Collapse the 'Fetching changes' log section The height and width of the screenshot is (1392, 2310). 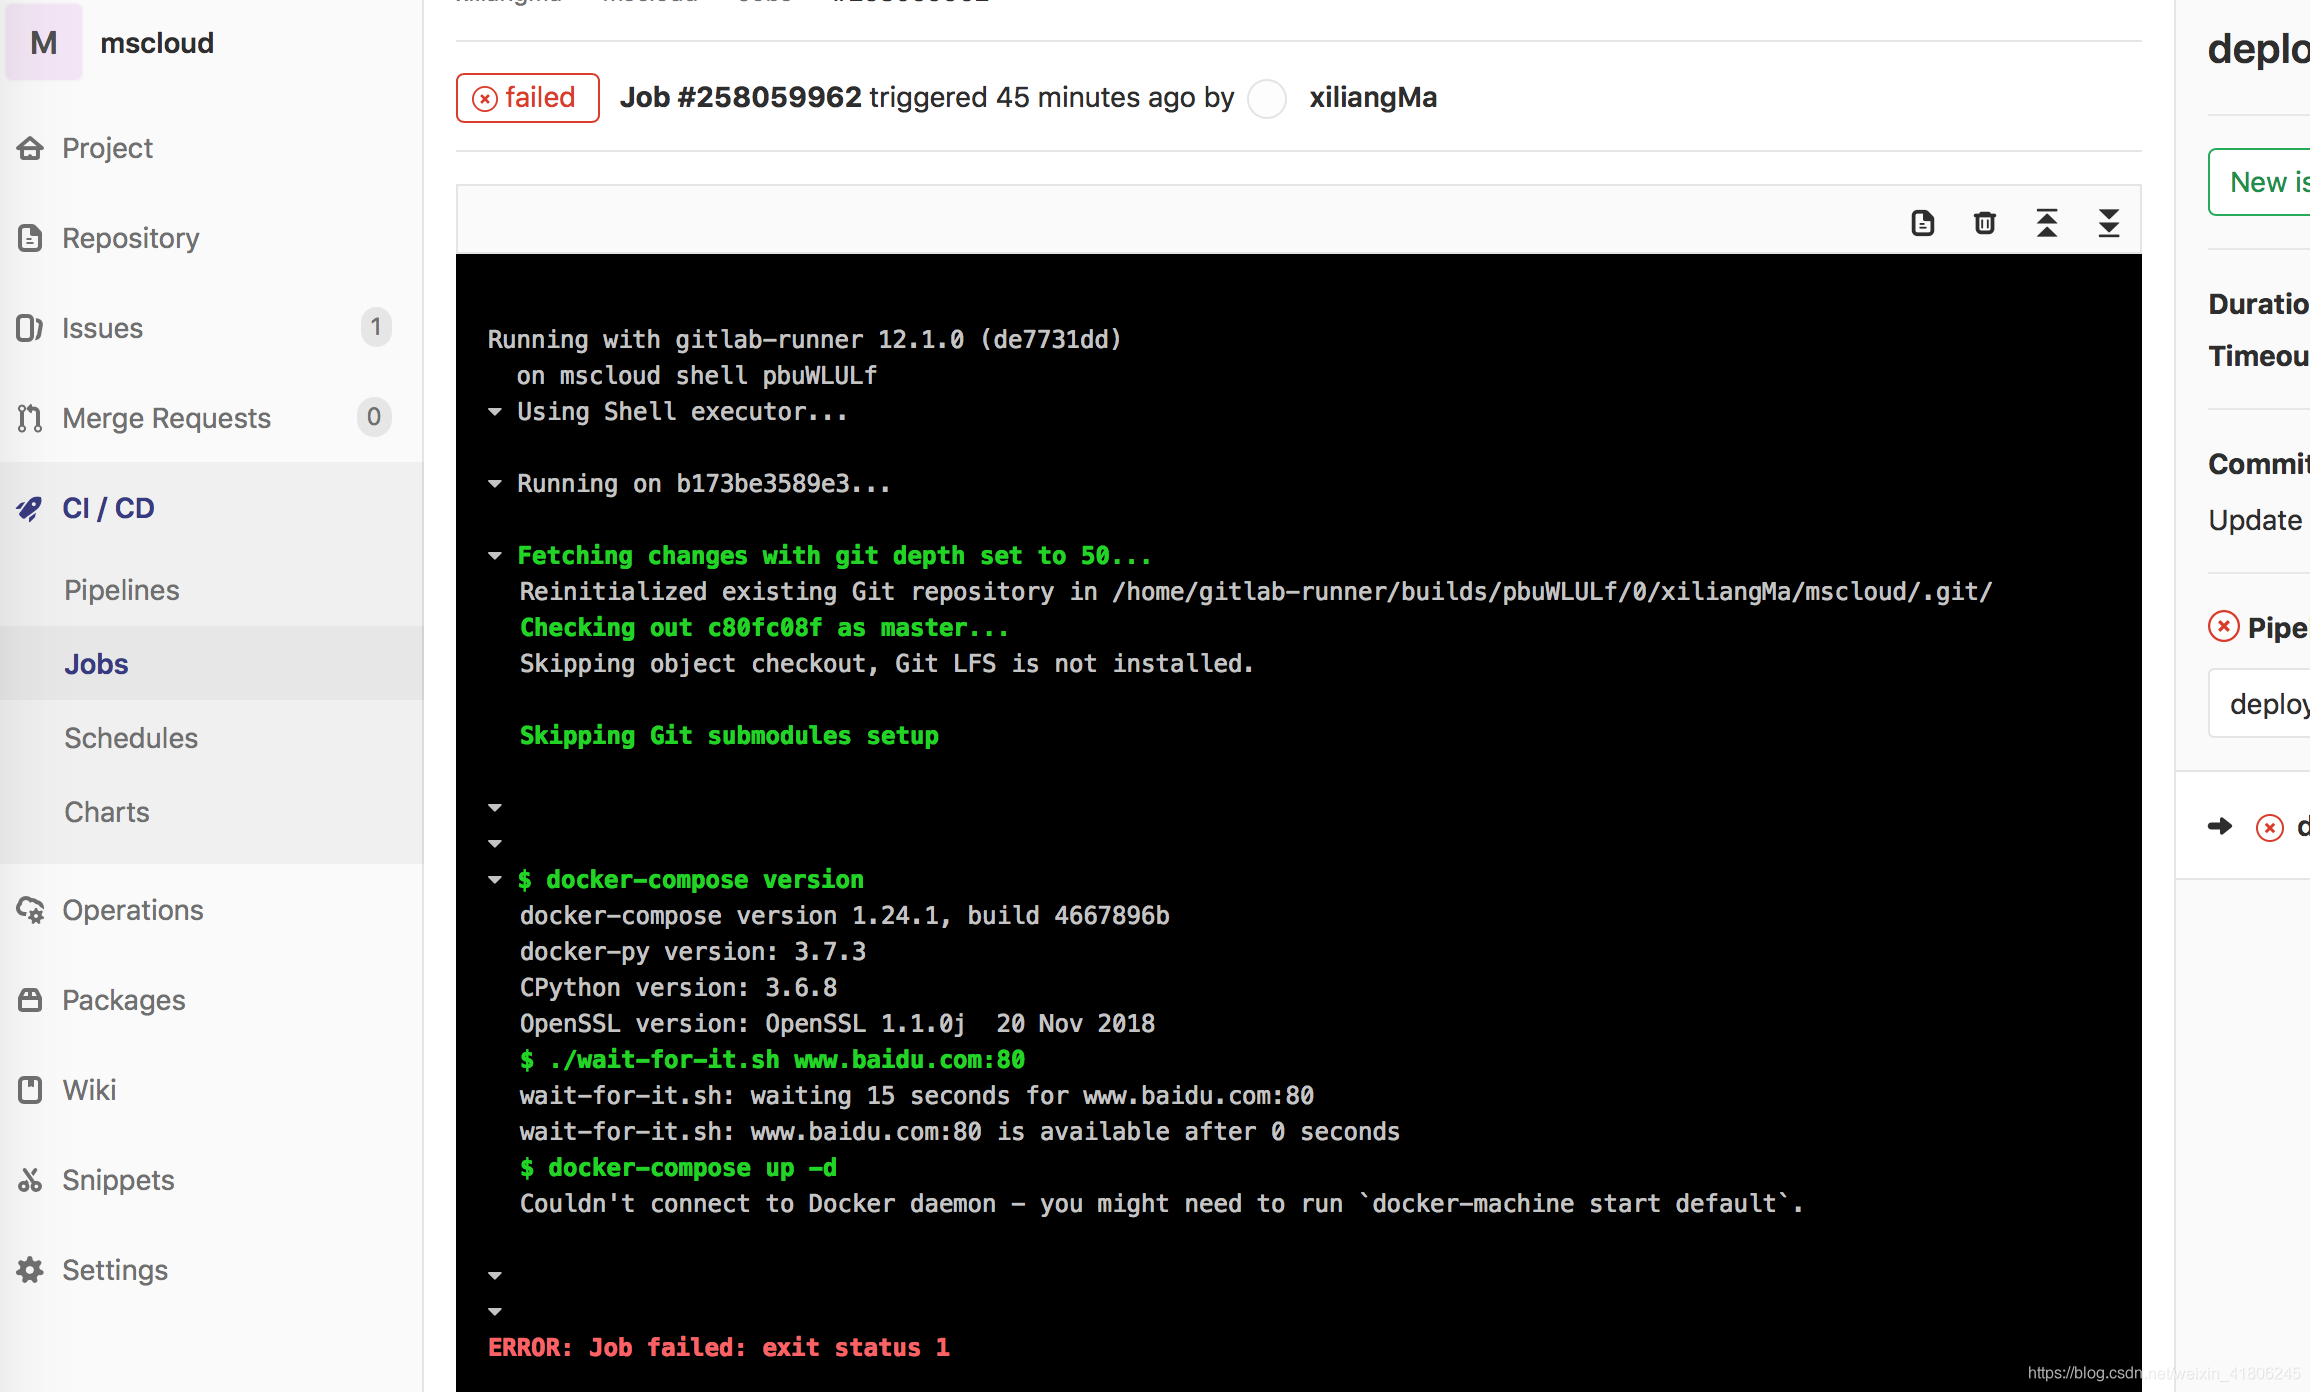click(495, 555)
